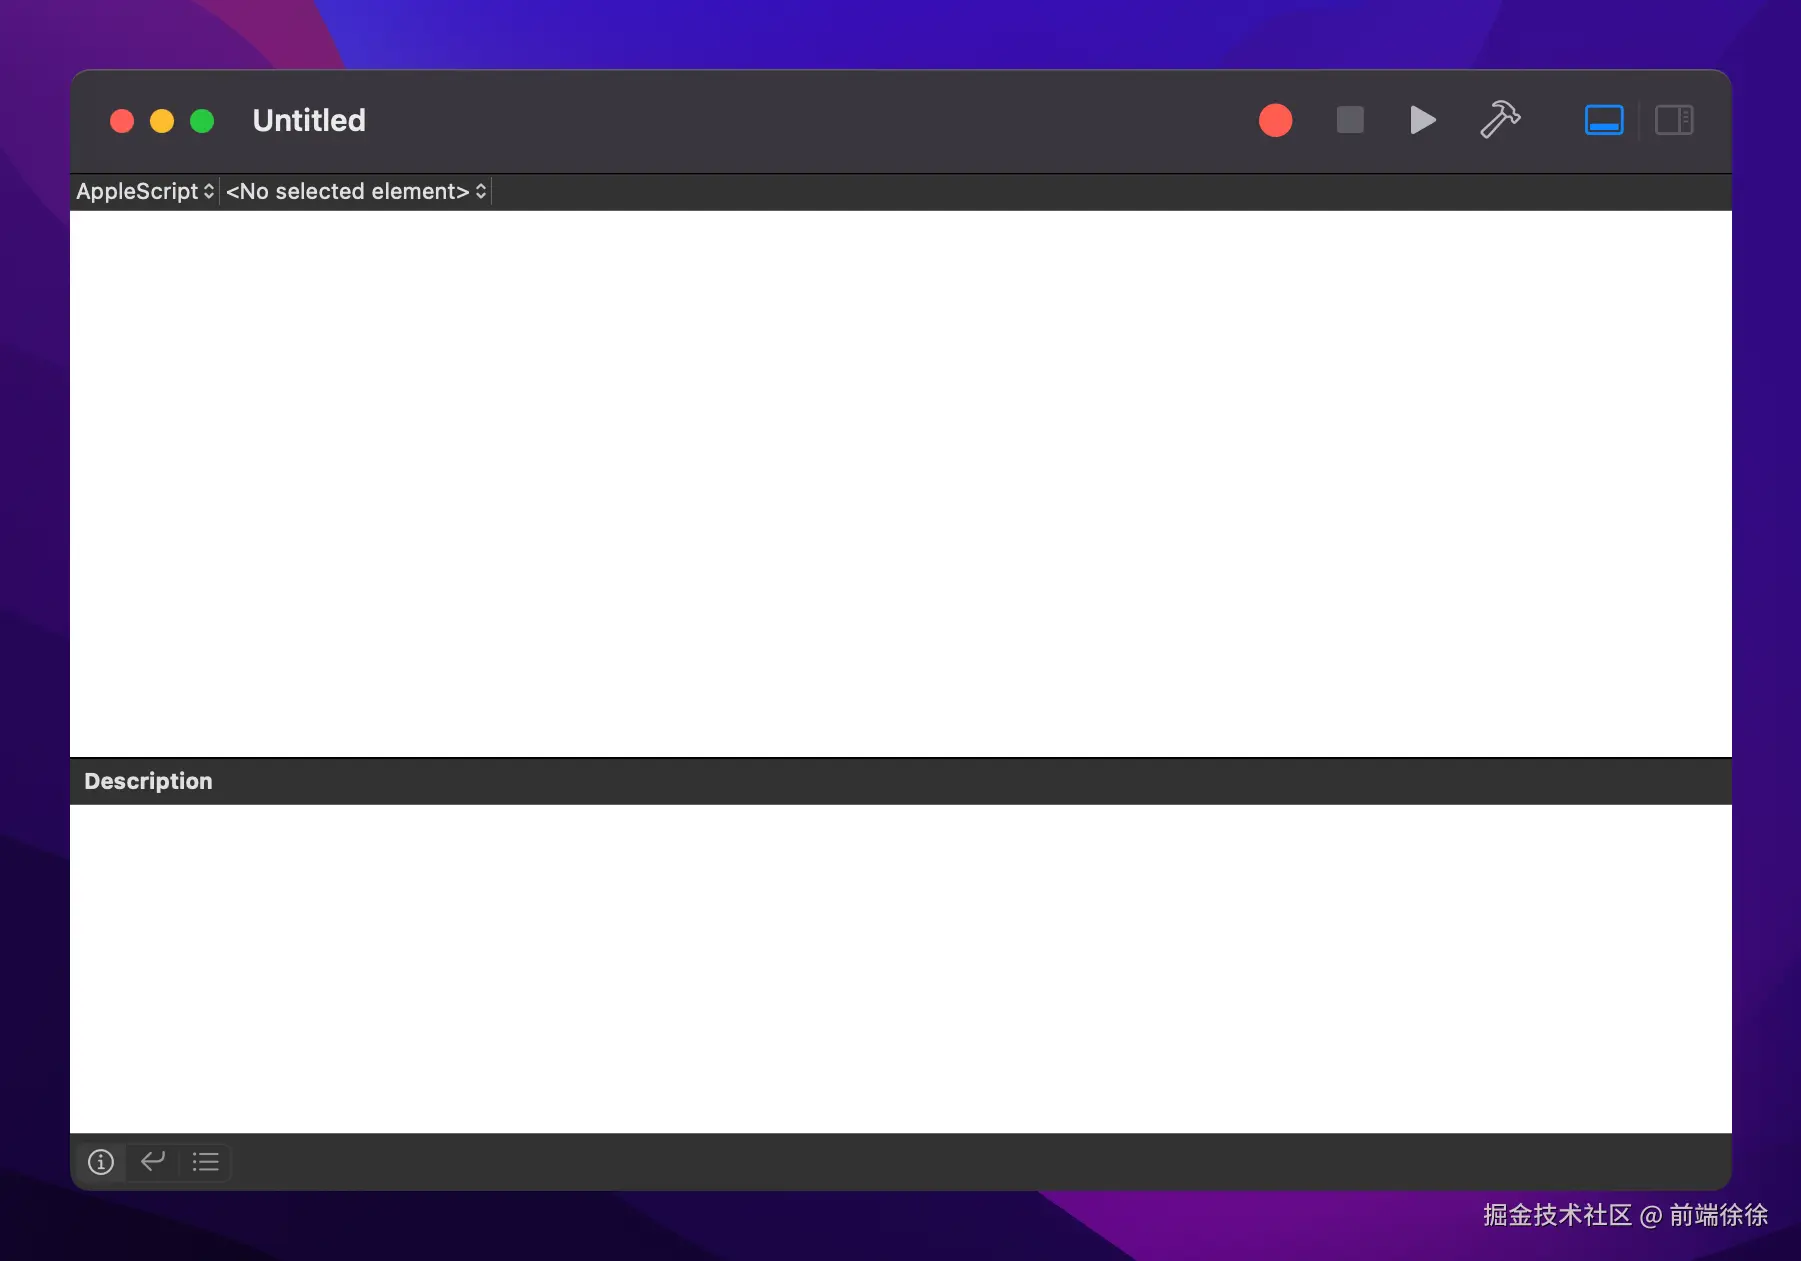Screen dimensions: 1801x1261
Task: Click inside the script editor text area
Action: [900, 483]
